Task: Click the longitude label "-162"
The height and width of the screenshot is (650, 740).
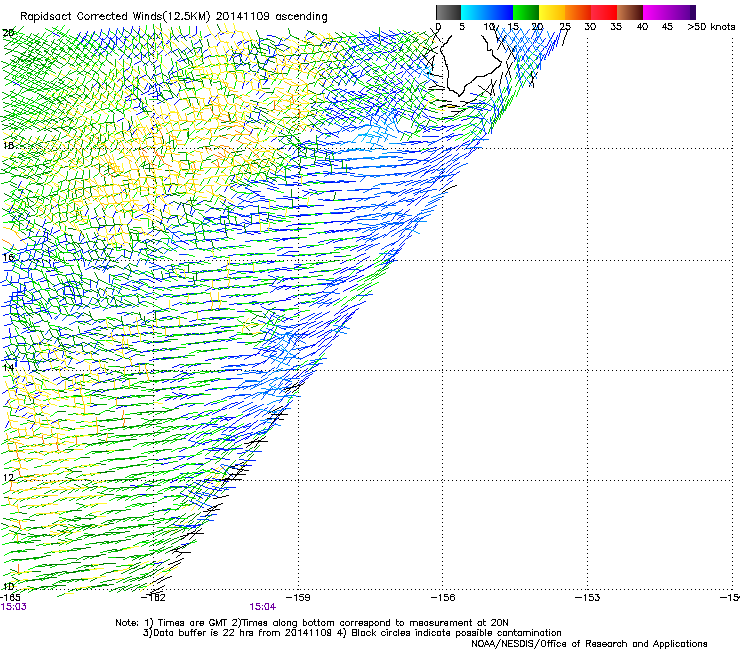Action: [x=153, y=598]
